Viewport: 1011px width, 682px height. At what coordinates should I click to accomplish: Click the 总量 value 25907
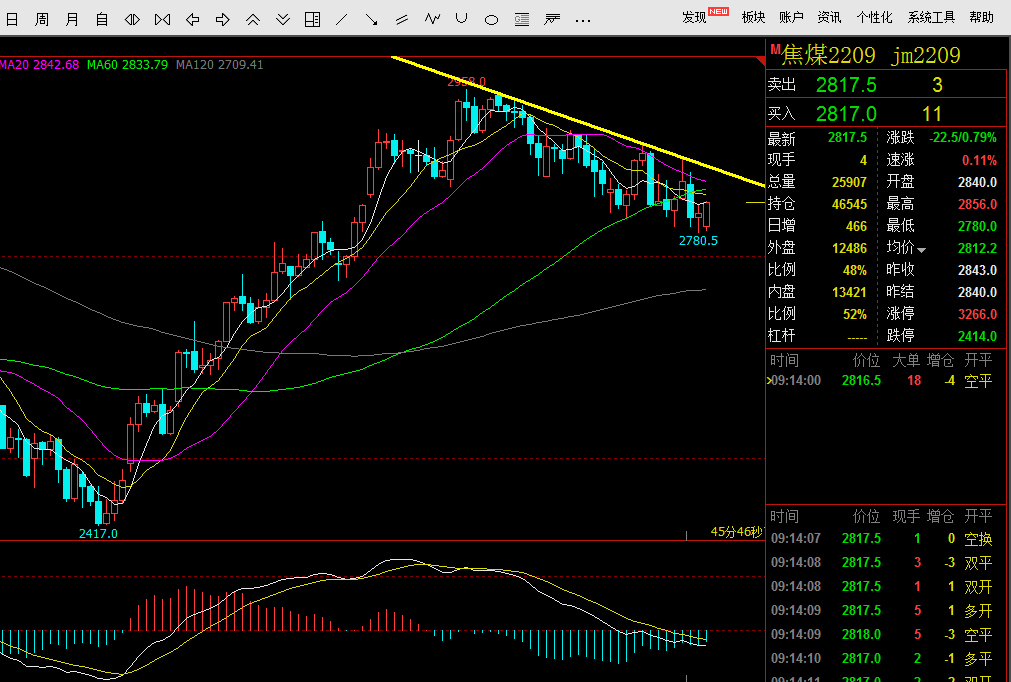coord(849,182)
